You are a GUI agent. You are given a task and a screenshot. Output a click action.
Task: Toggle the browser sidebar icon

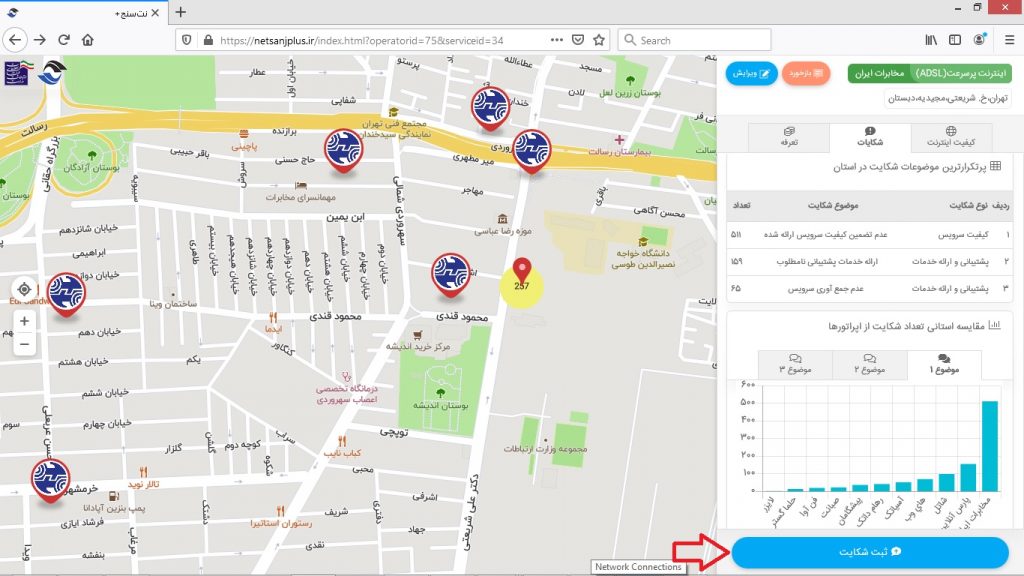955,40
